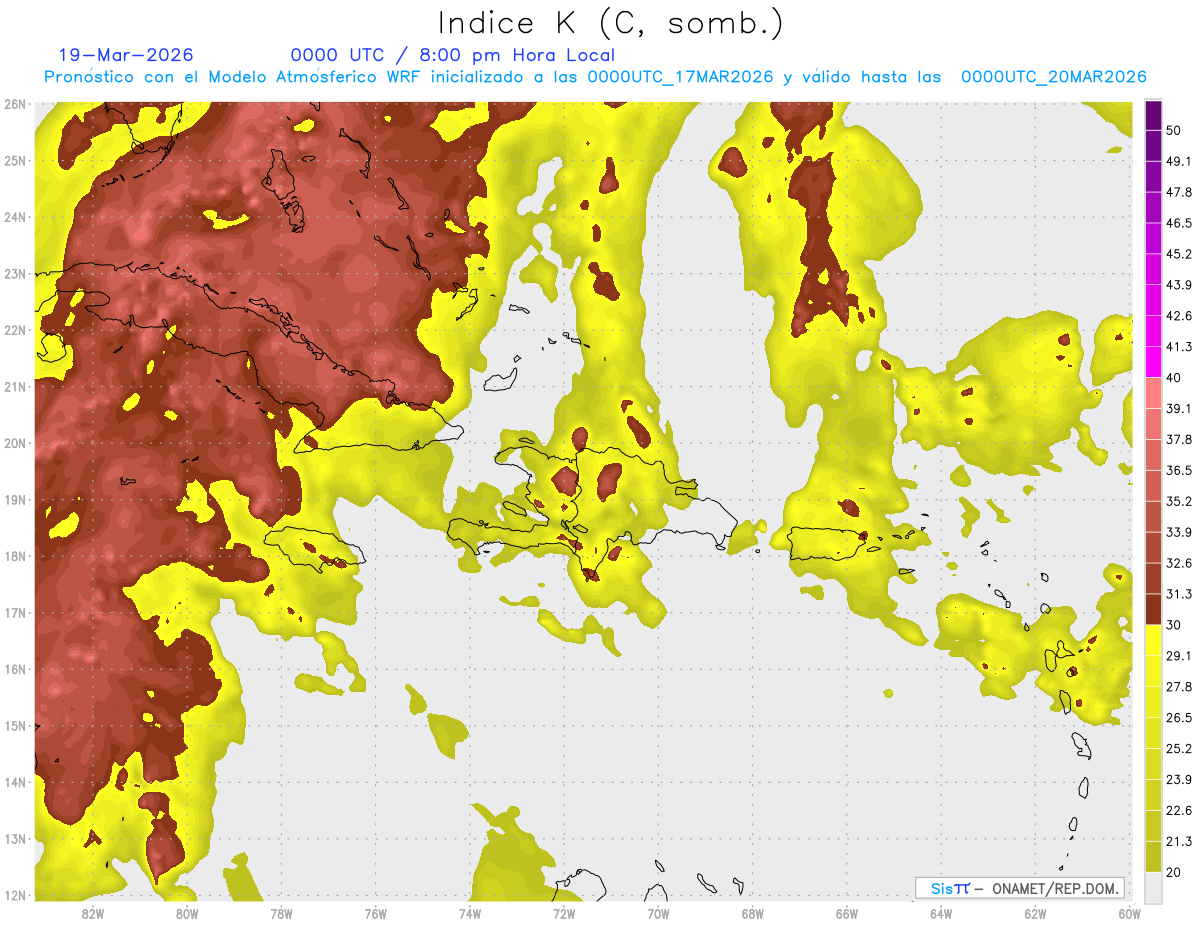Click the colorbar label "25.2"

[x=1179, y=749]
